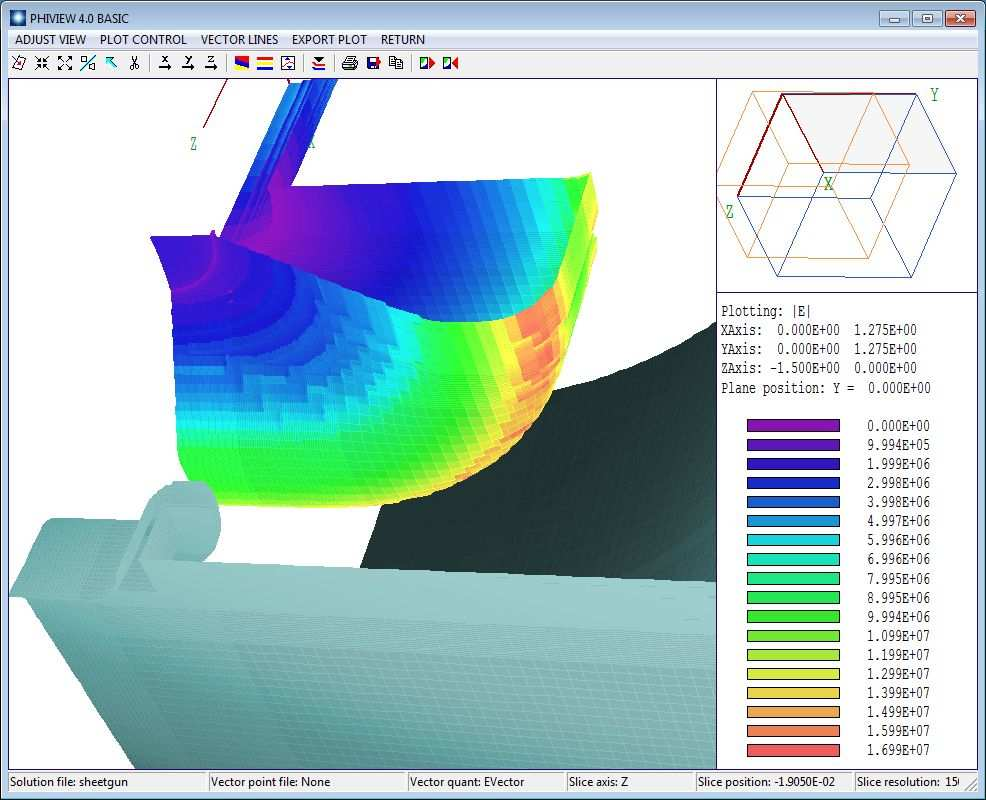Open the VECTOR LINES menu
Image resolution: width=986 pixels, height=800 pixels.
(239, 40)
